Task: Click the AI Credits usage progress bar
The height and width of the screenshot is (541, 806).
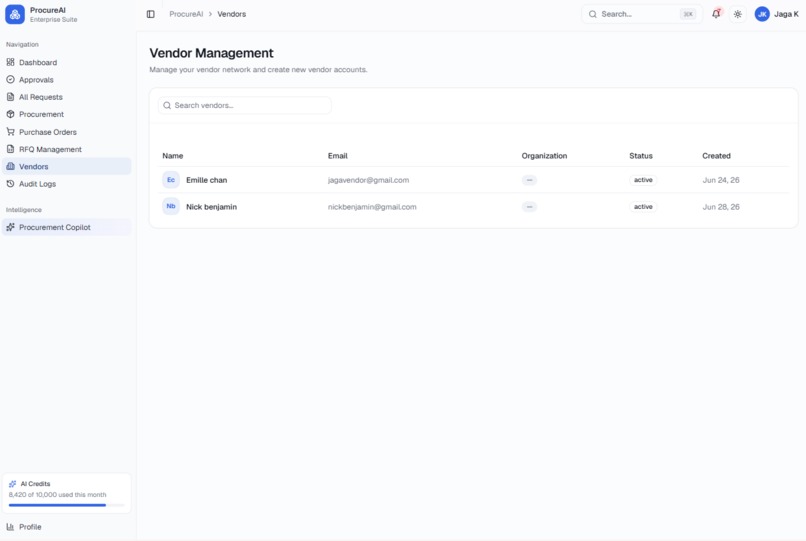Action: click(x=67, y=505)
